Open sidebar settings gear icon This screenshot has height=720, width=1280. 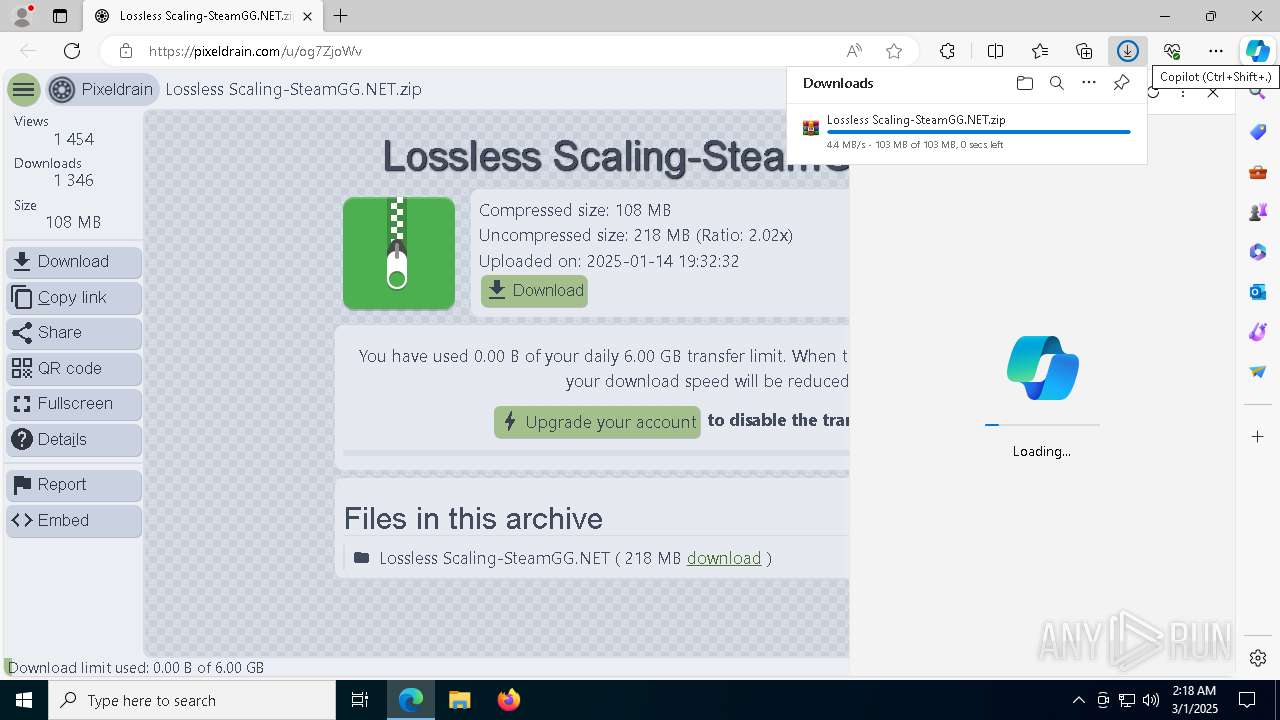[1258, 658]
